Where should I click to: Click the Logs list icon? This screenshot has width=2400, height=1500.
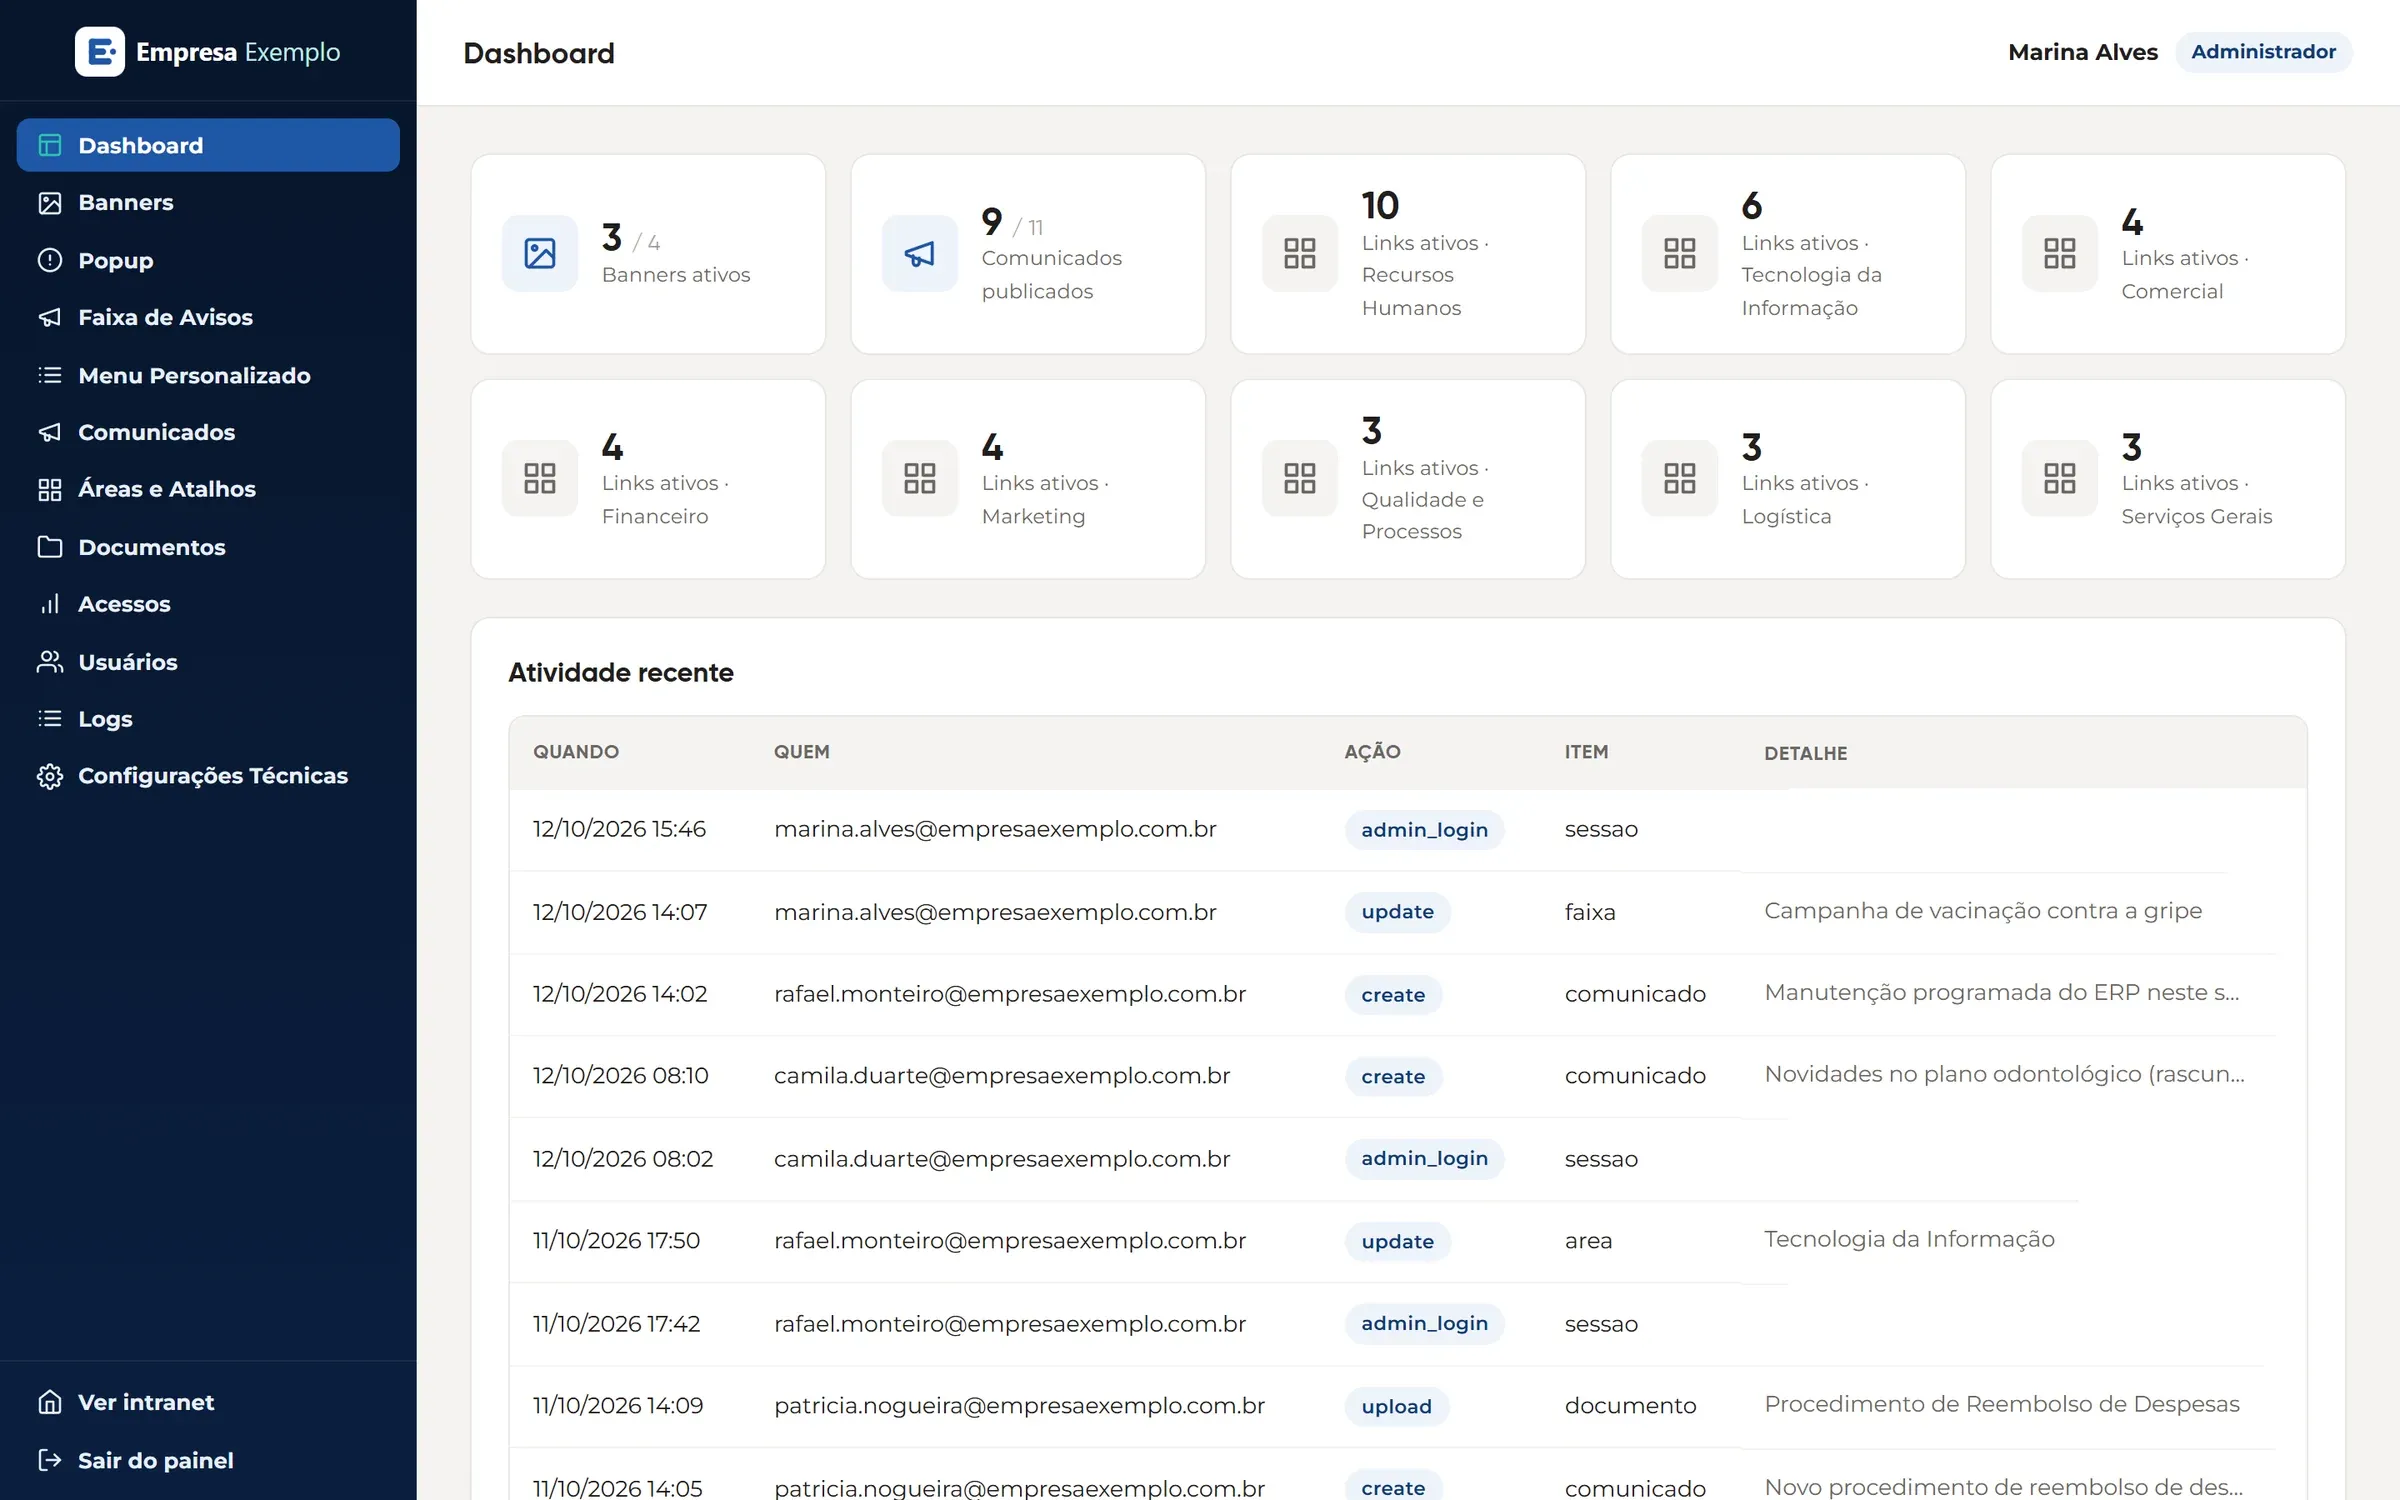click(x=50, y=719)
